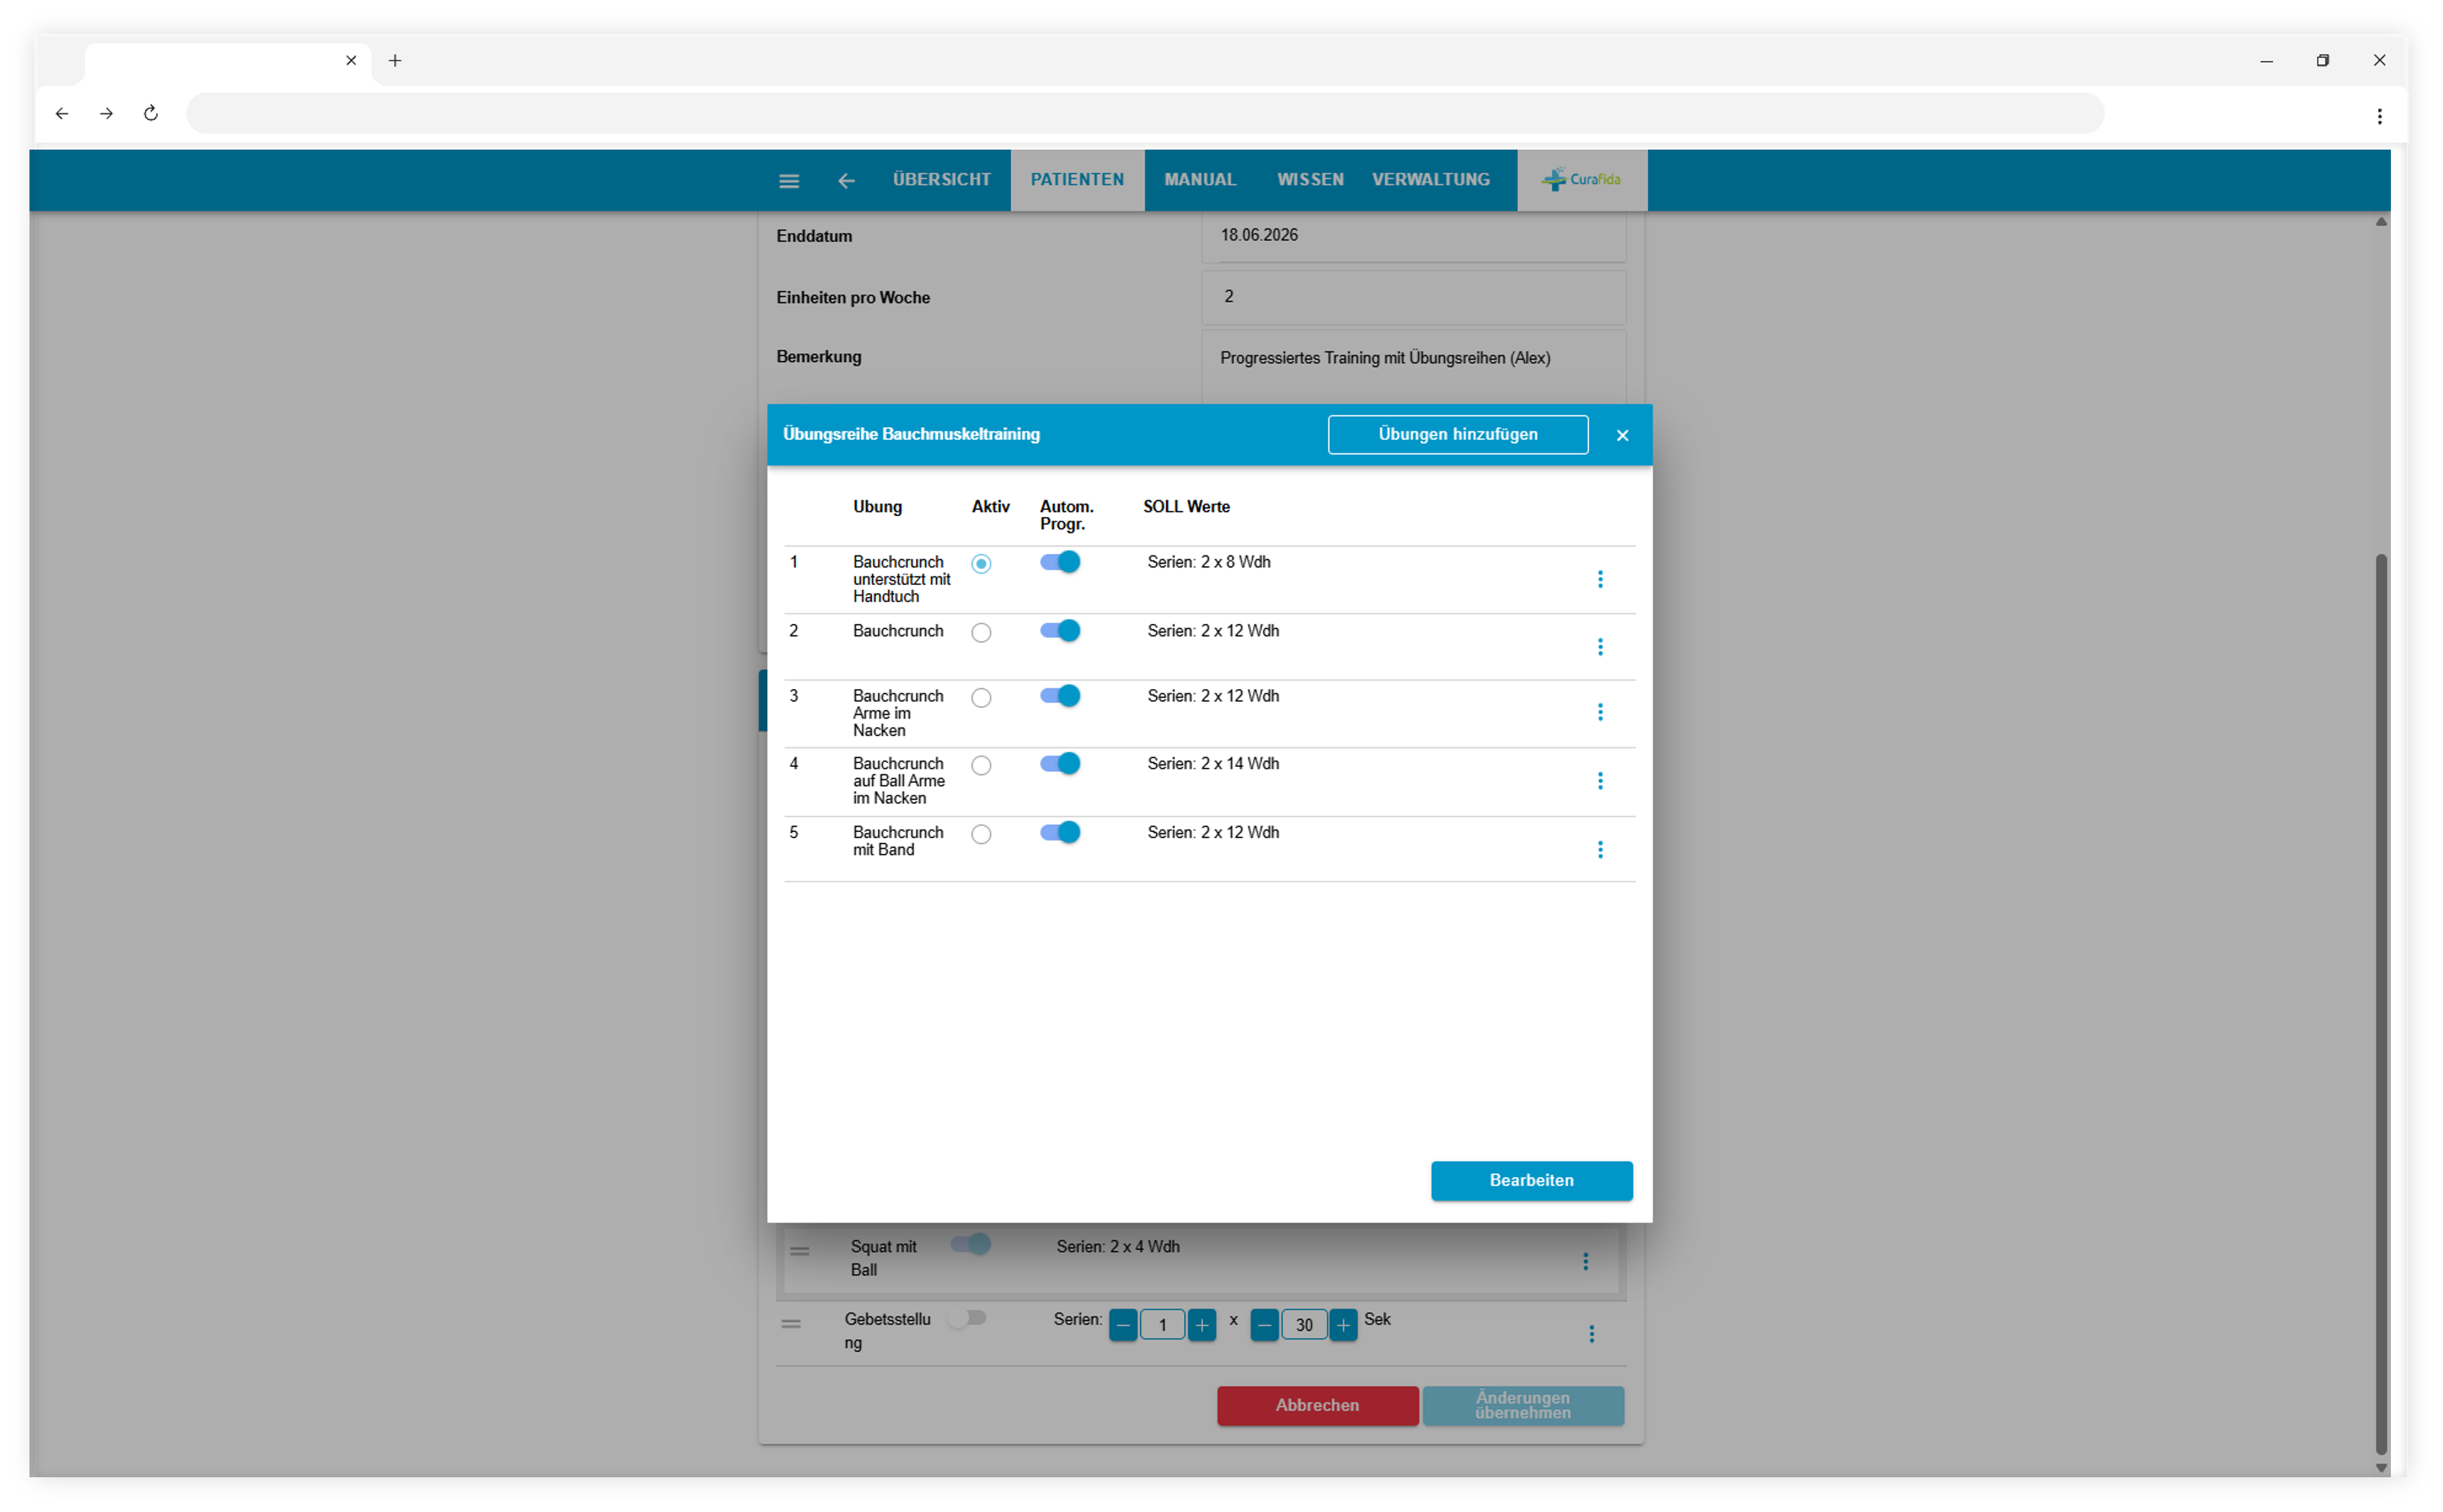Toggle automatic progression for exercise 2 Bauchcrunch
Viewport: 2443px width, 1512px height.
[x=1060, y=631]
